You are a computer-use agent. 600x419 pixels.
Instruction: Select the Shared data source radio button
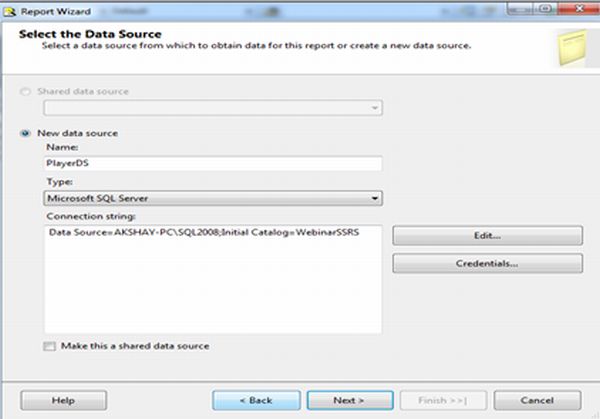coord(27,91)
